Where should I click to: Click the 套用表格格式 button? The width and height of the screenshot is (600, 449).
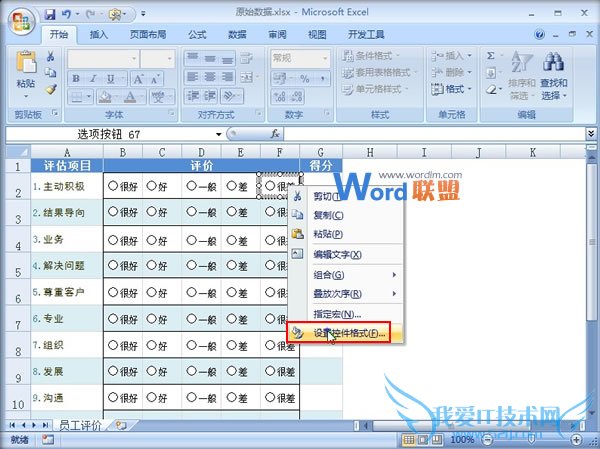tap(379, 73)
